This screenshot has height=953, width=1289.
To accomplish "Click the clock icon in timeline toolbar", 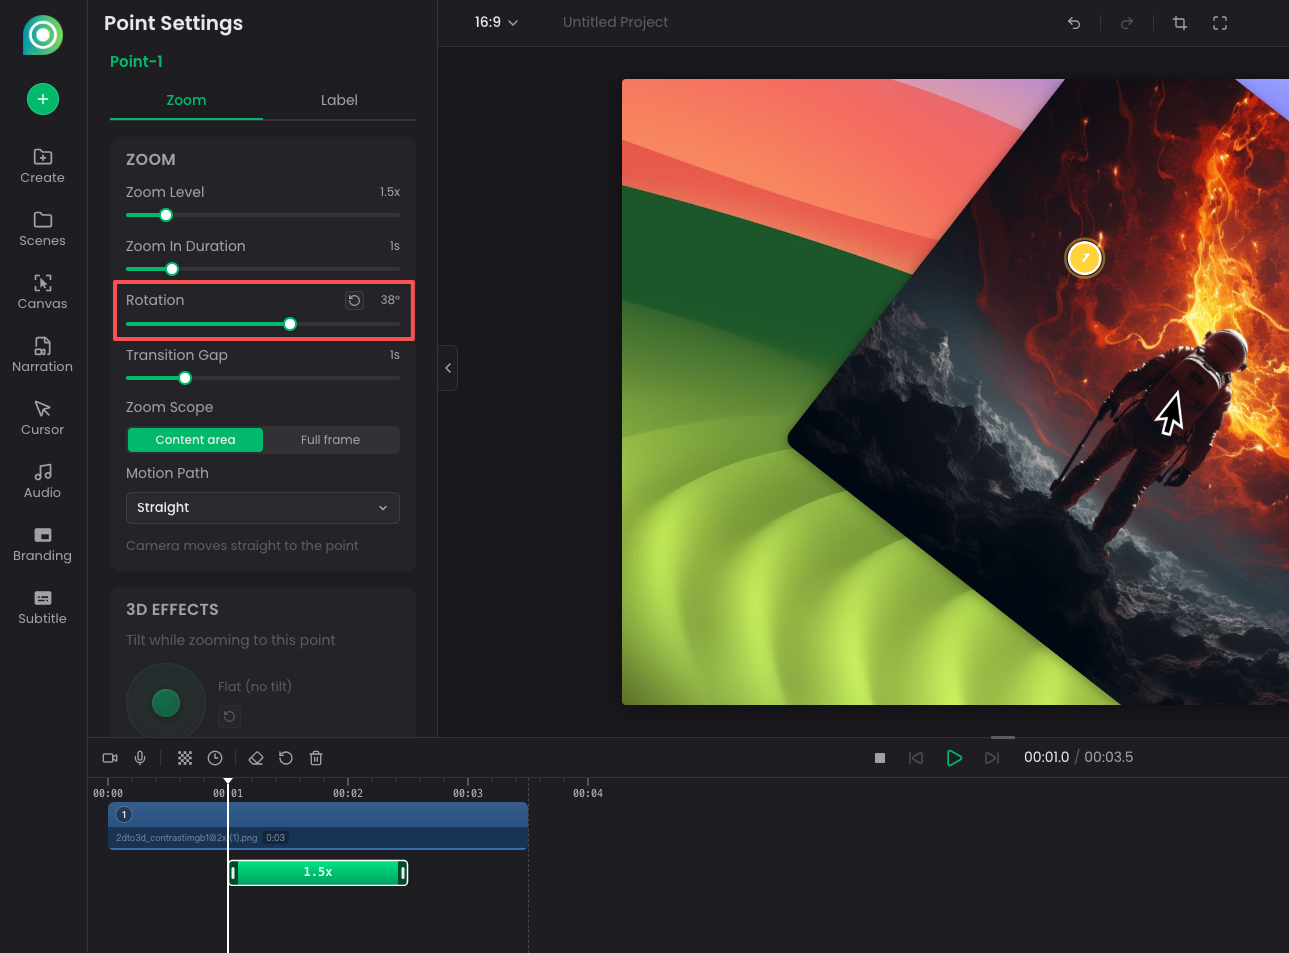I will click(x=215, y=758).
